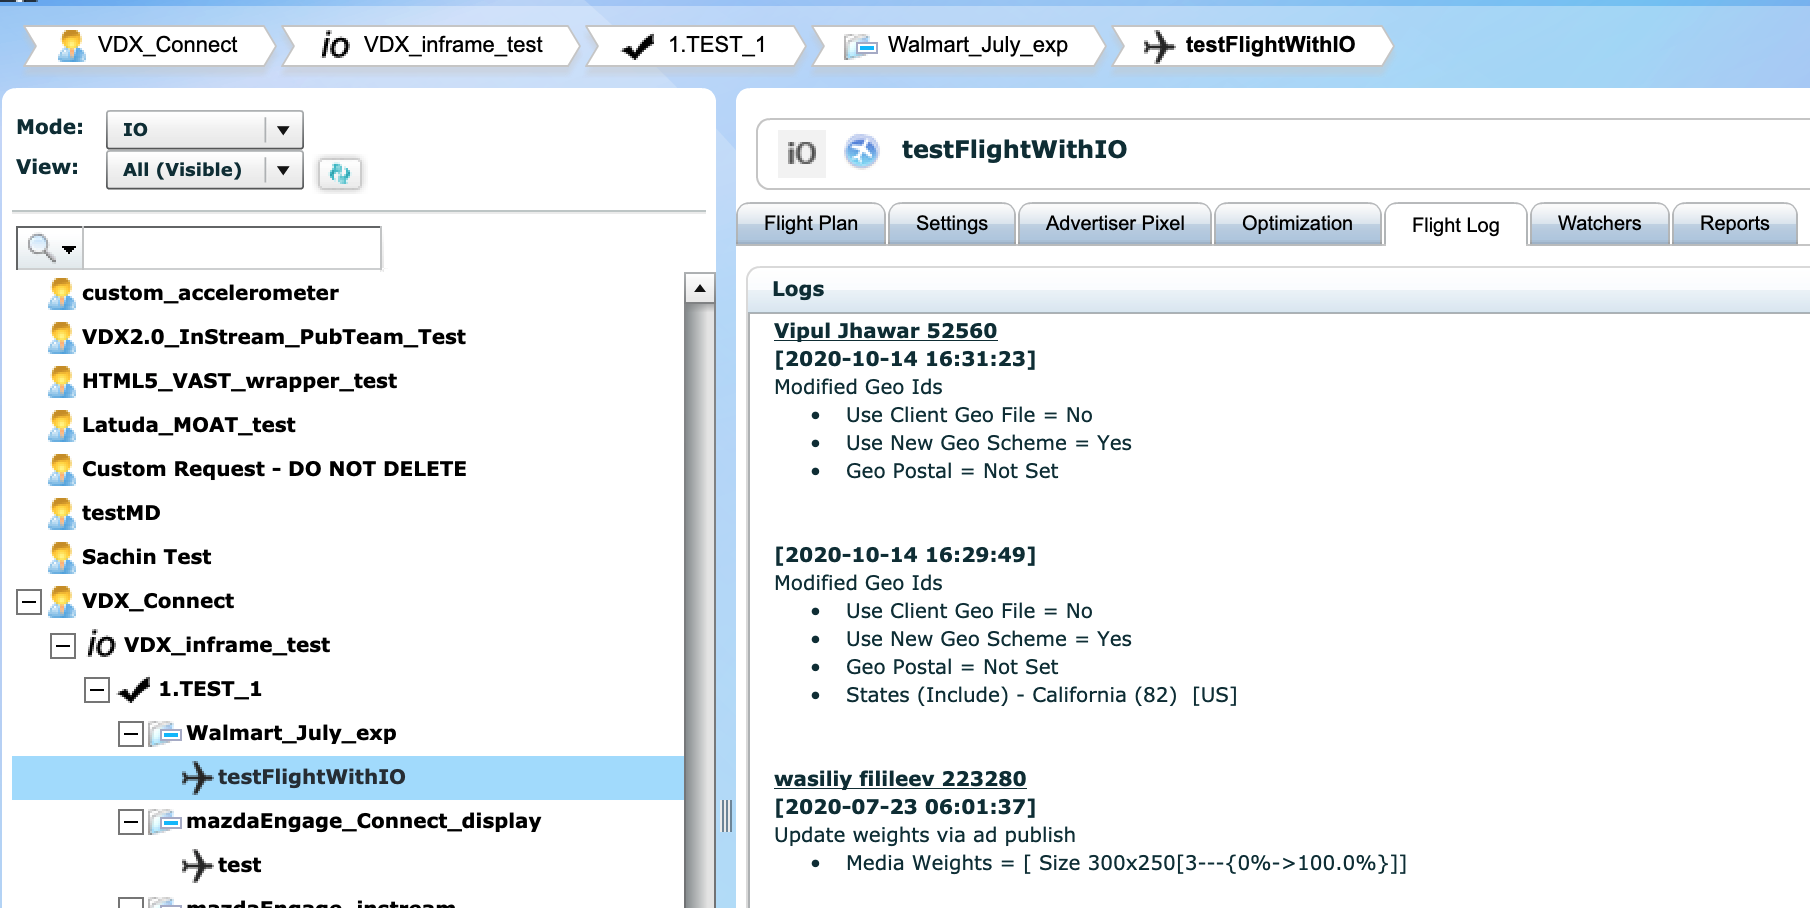Go to the Walmart_July_exp breadcrumb
This screenshot has width=1810, height=908.
[976, 45]
